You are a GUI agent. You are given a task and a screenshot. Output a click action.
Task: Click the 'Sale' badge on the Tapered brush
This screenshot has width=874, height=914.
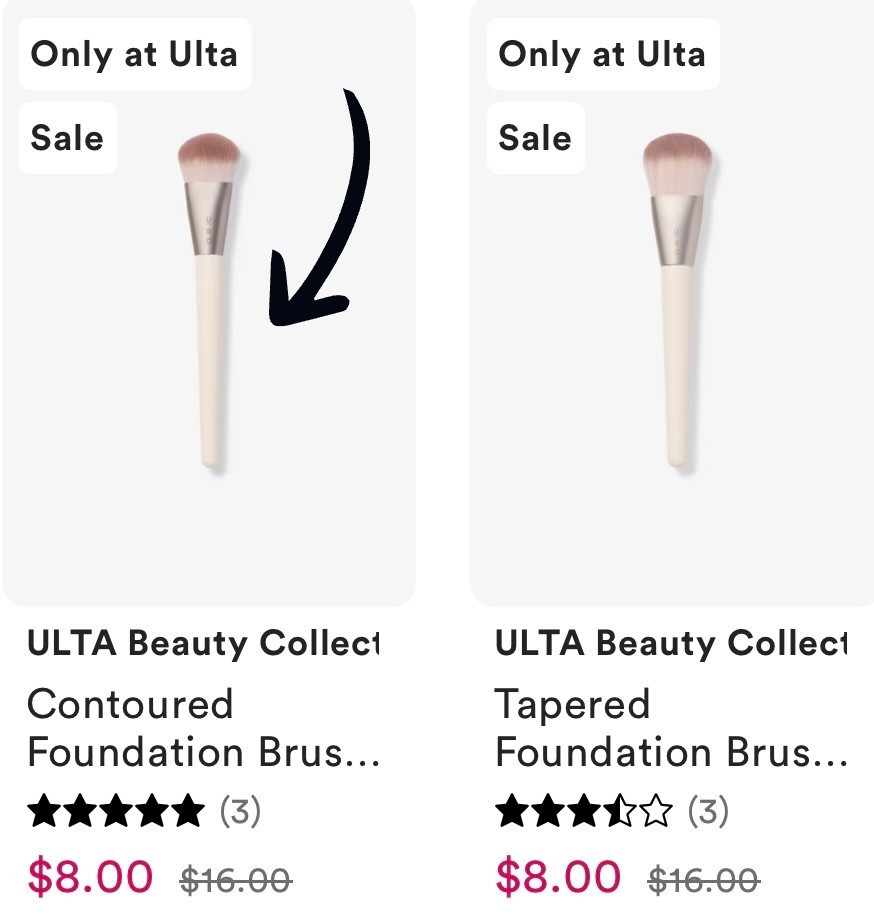[x=535, y=139]
